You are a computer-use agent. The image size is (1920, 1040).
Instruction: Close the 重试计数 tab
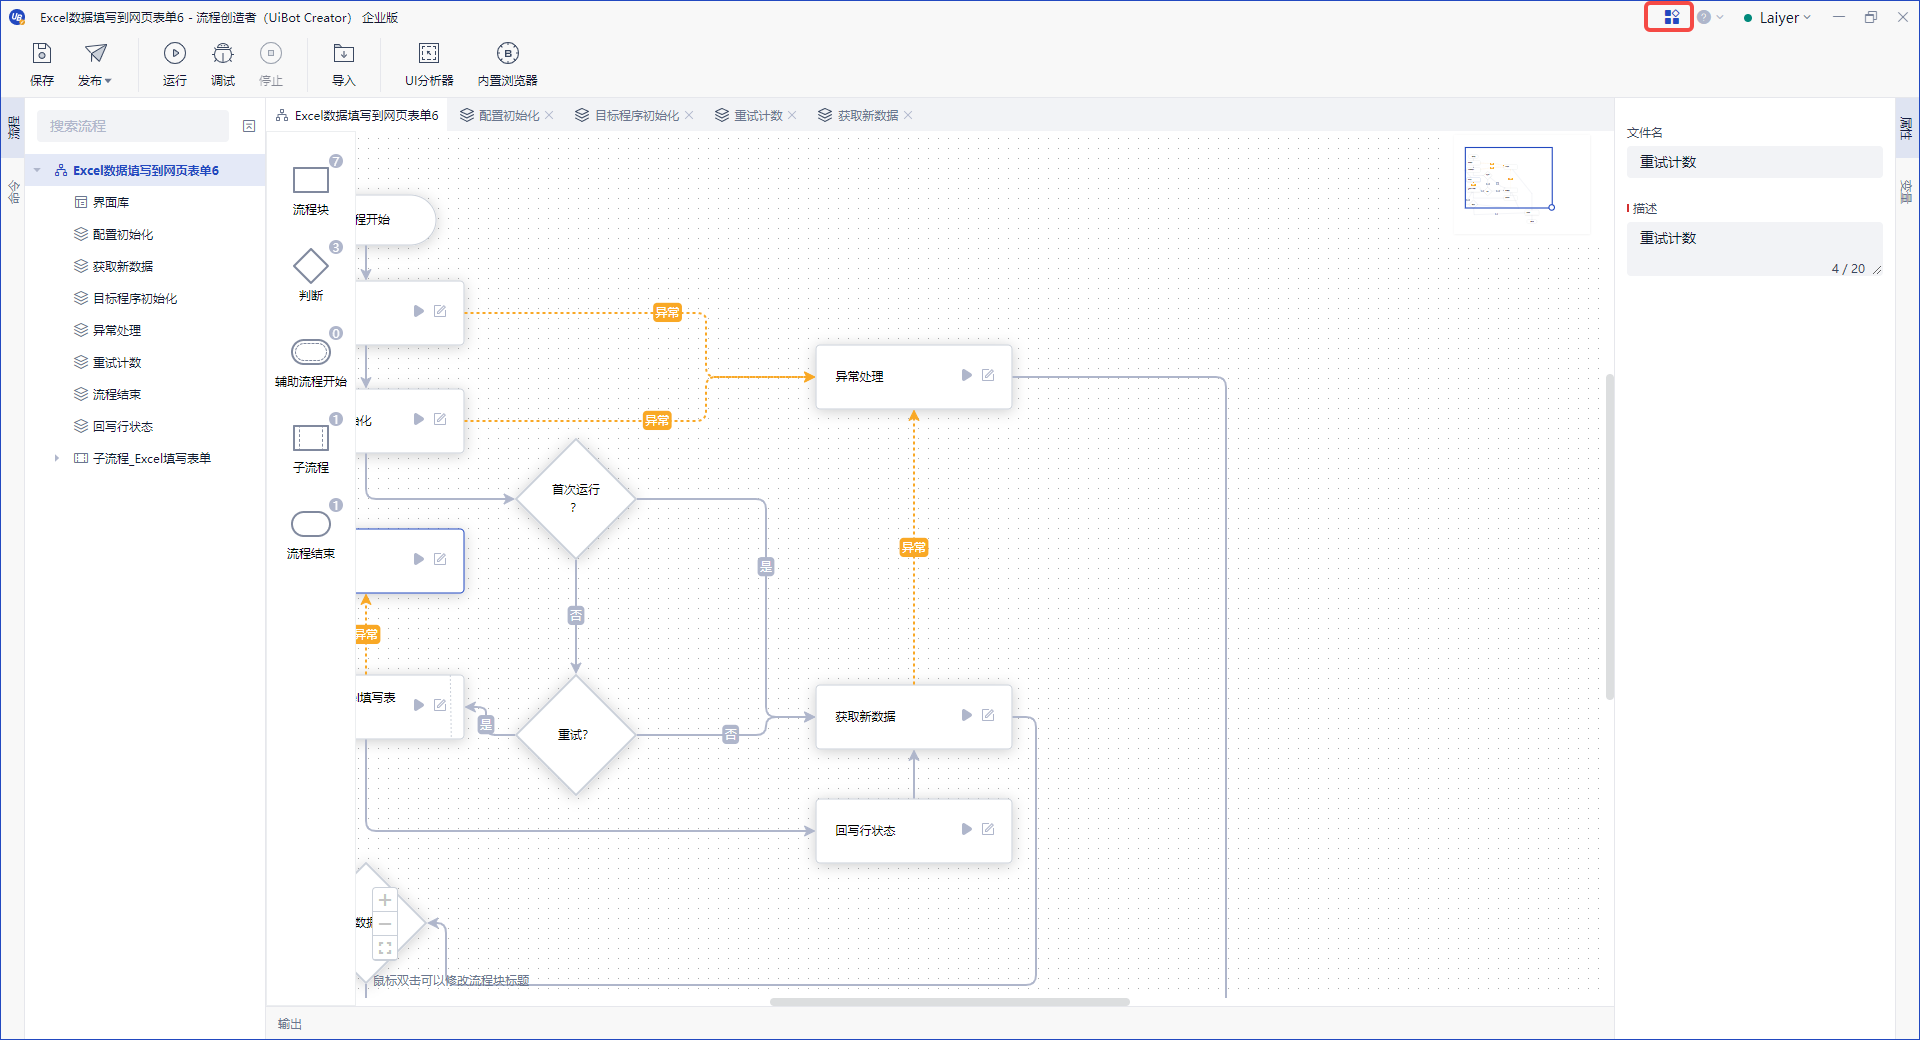tap(792, 115)
